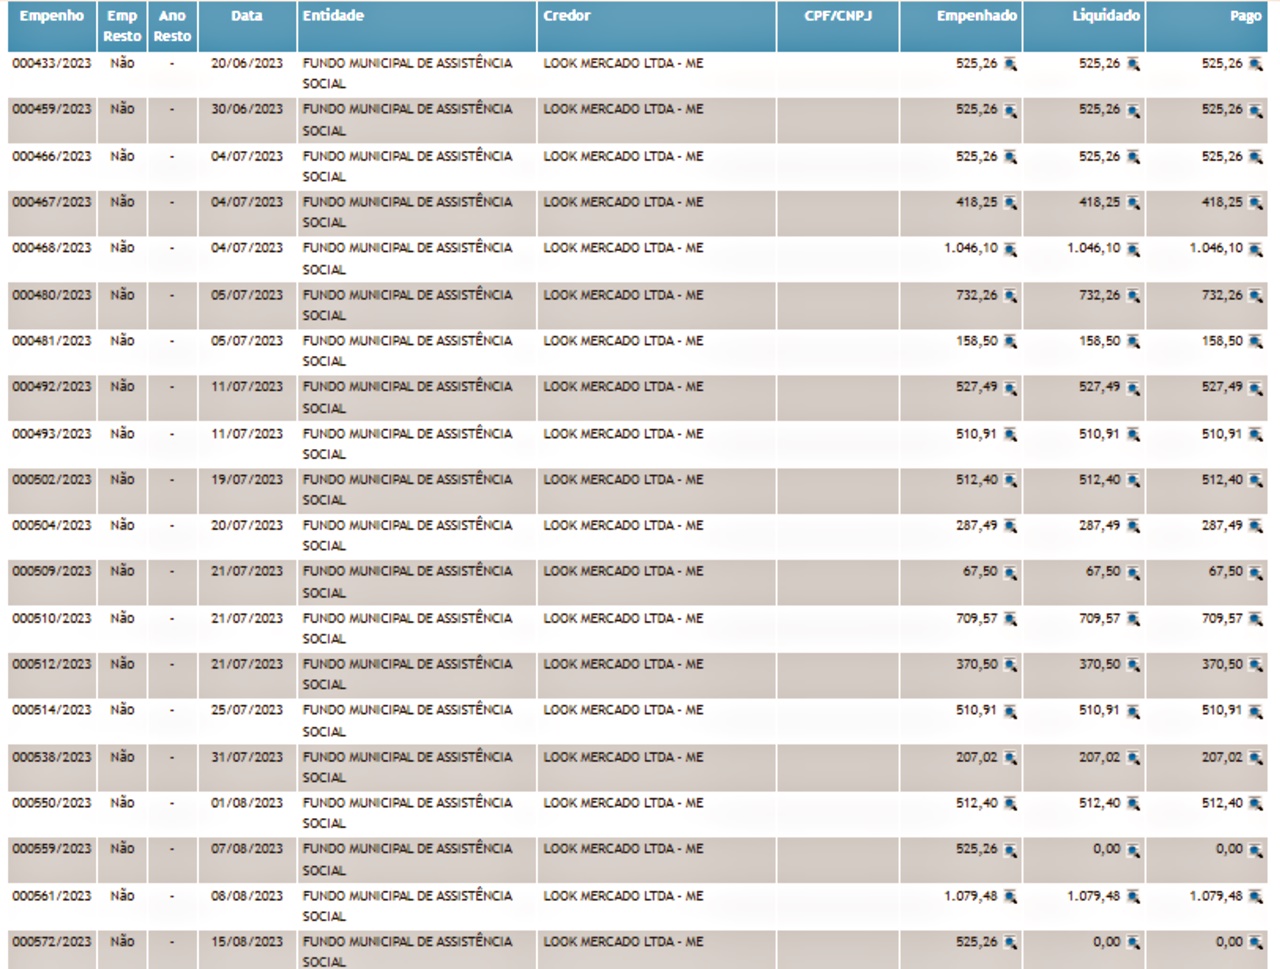Screen dimensions: 1280x969
Task: Click Liquidado detail icon in row 000510/2023
Action: (1133, 620)
